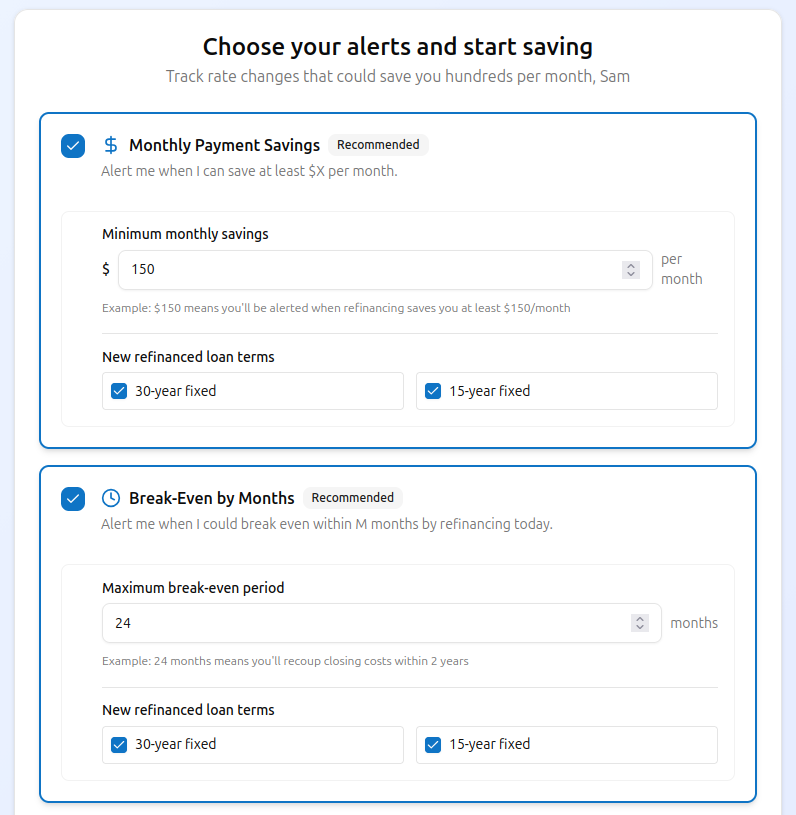Click the up stepper arrow on the 150 field
Screen dimensions: 796x815
(x=631, y=264)
